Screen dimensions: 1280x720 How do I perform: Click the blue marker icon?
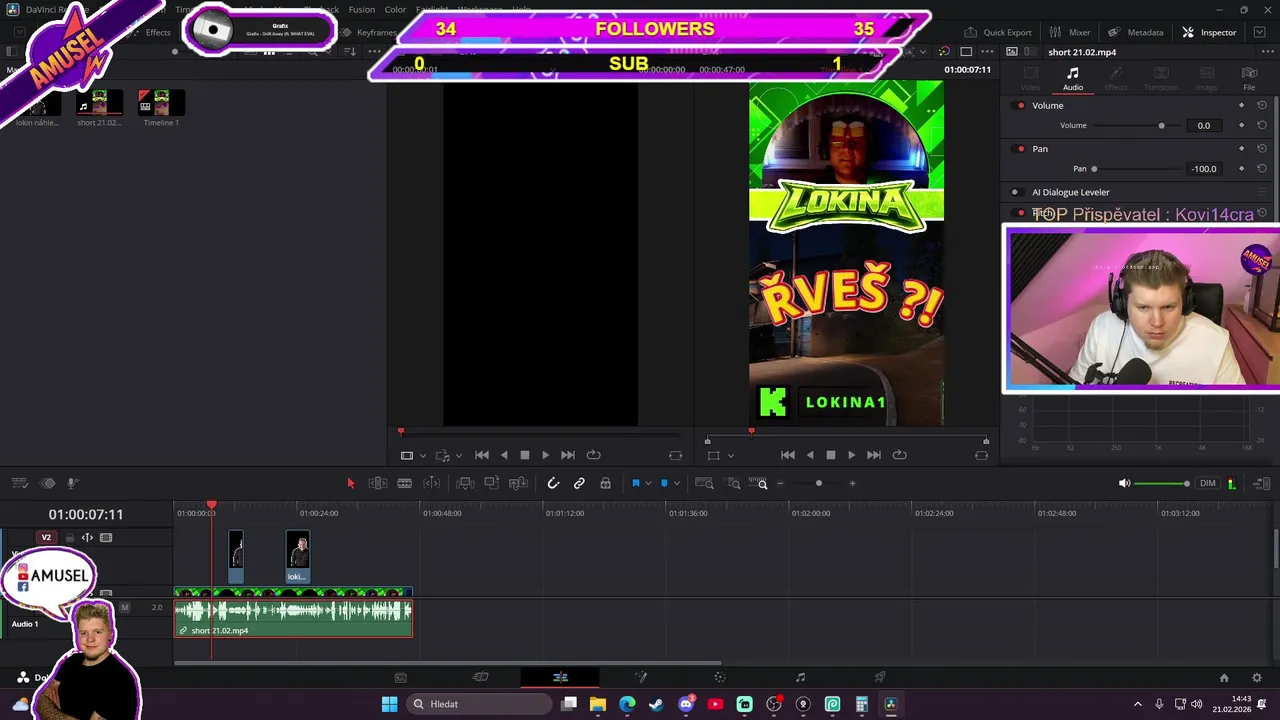[x=664, y=484]
